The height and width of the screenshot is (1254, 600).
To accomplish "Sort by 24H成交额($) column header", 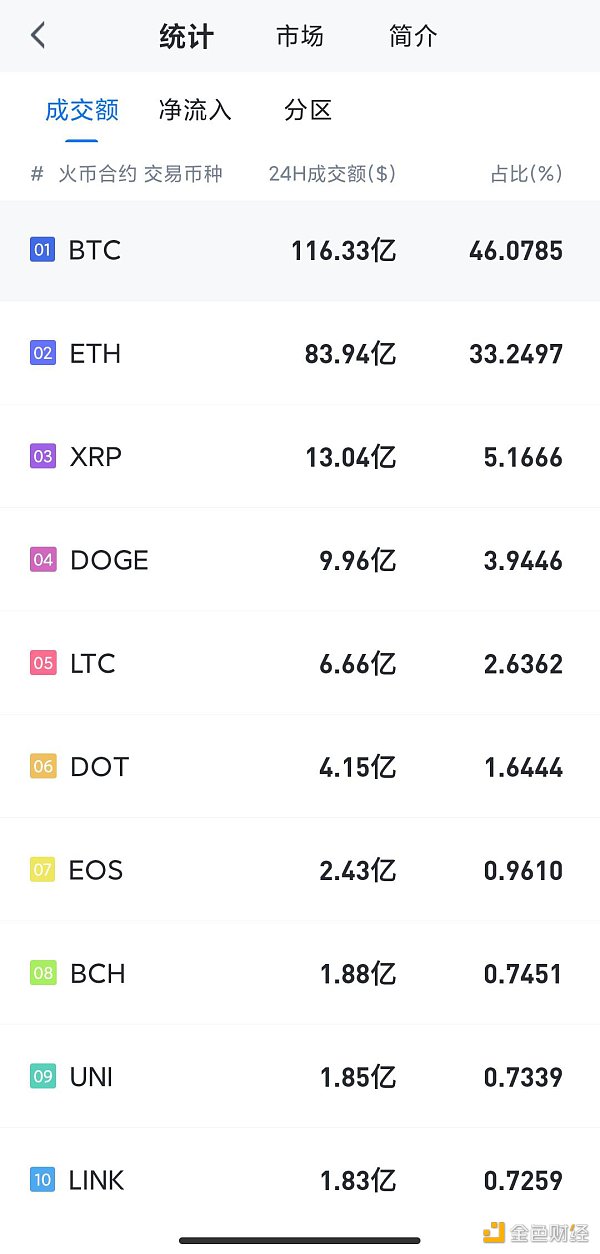I will [332, 174].
